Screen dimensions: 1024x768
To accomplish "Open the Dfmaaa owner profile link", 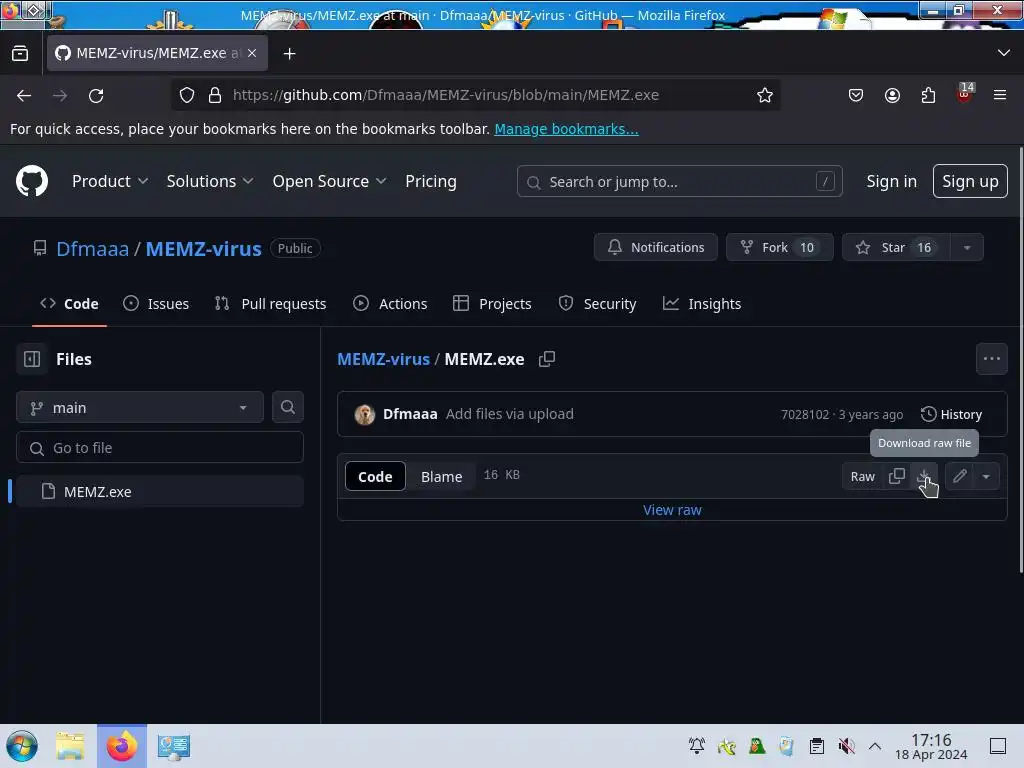I will pos(92,248).
